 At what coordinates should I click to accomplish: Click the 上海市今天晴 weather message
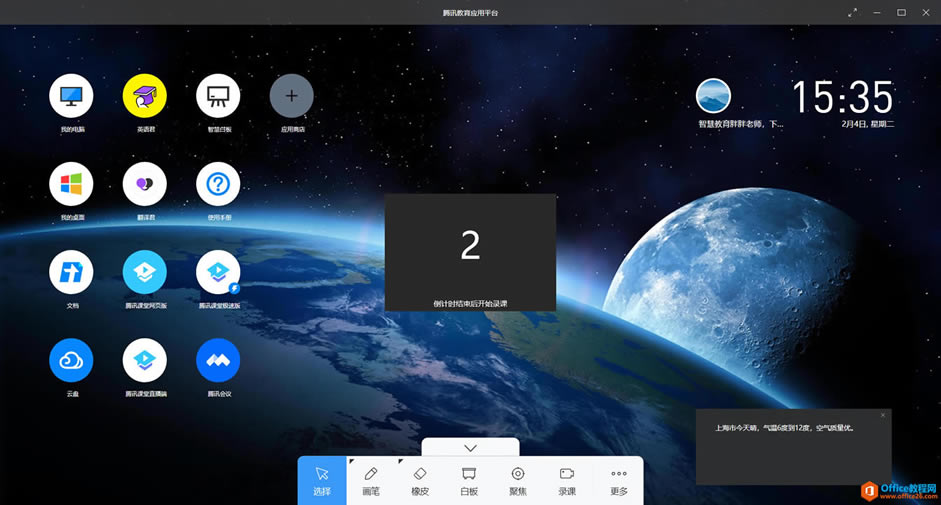coord(784,428)
